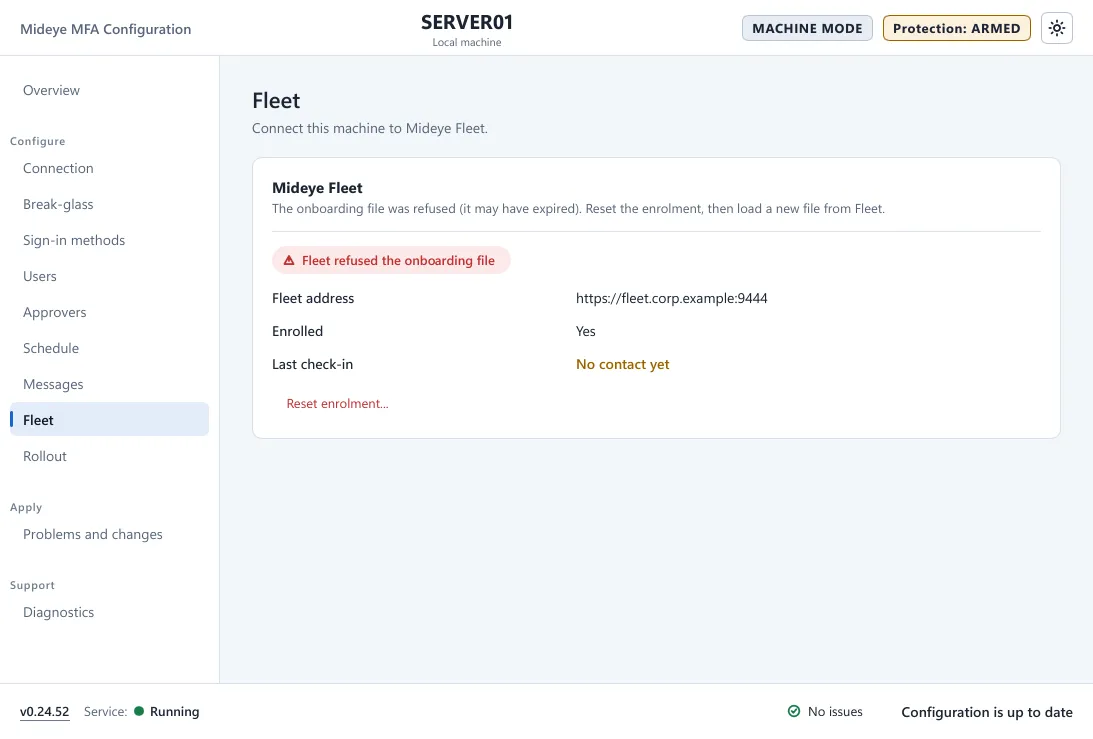This screenshot has height=739, width=1093.
Task: Click the No issues checkmark icon
Action: [794, 711]
